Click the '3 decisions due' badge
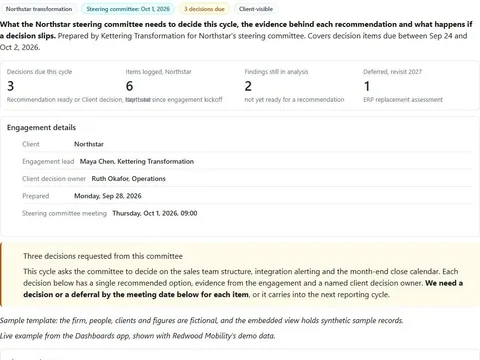Viewport: 480px width, 360px height. 204,9
